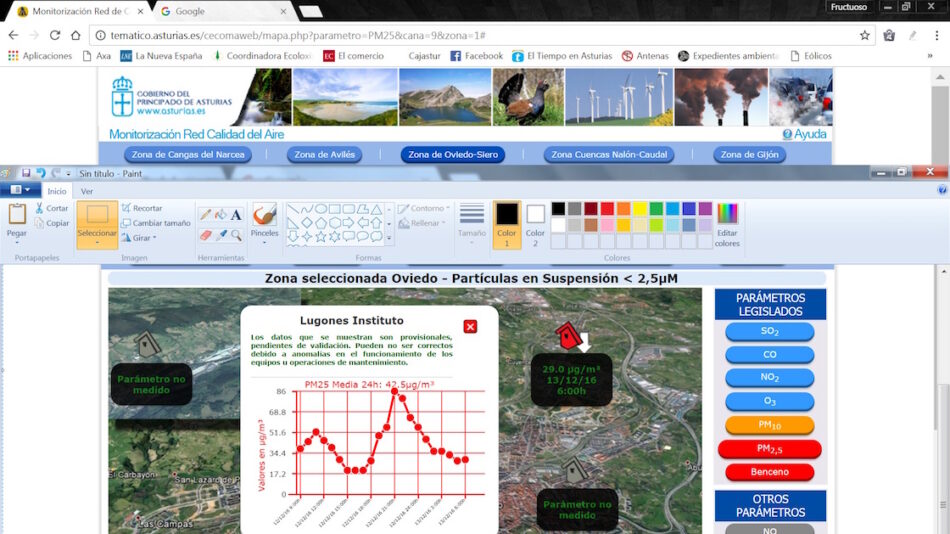Pick the Fill with color bucket tool
950x534 pixels.
point(220,214)
